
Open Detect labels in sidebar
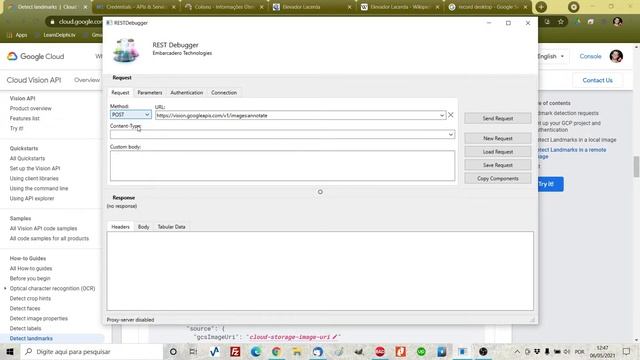point(25,329)
